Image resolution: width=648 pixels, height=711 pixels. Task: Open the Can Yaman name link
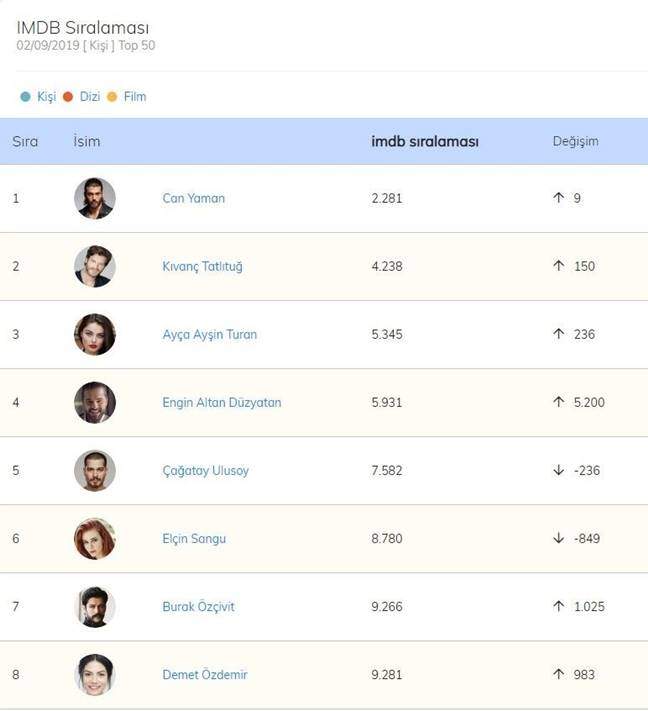click(194, 198)
